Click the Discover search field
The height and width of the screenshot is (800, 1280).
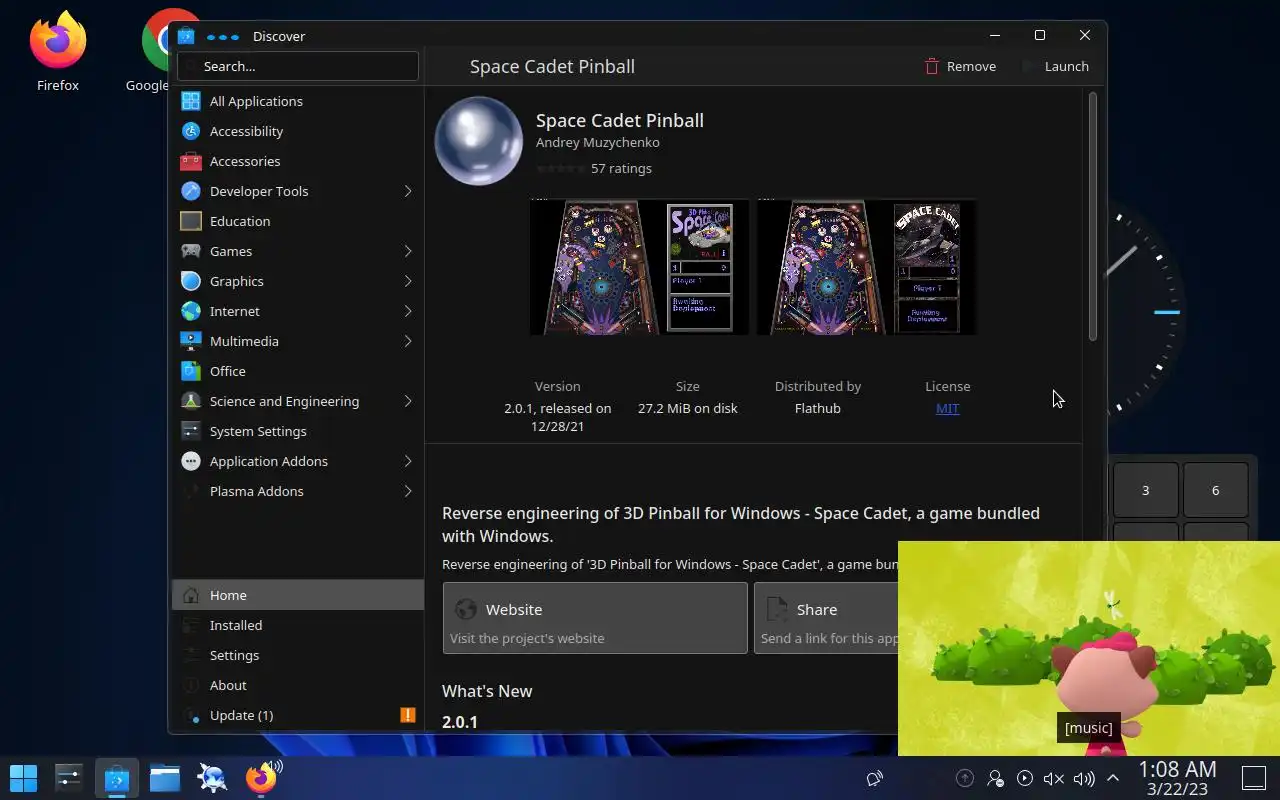pyautogui.click(x=298, y=66)
